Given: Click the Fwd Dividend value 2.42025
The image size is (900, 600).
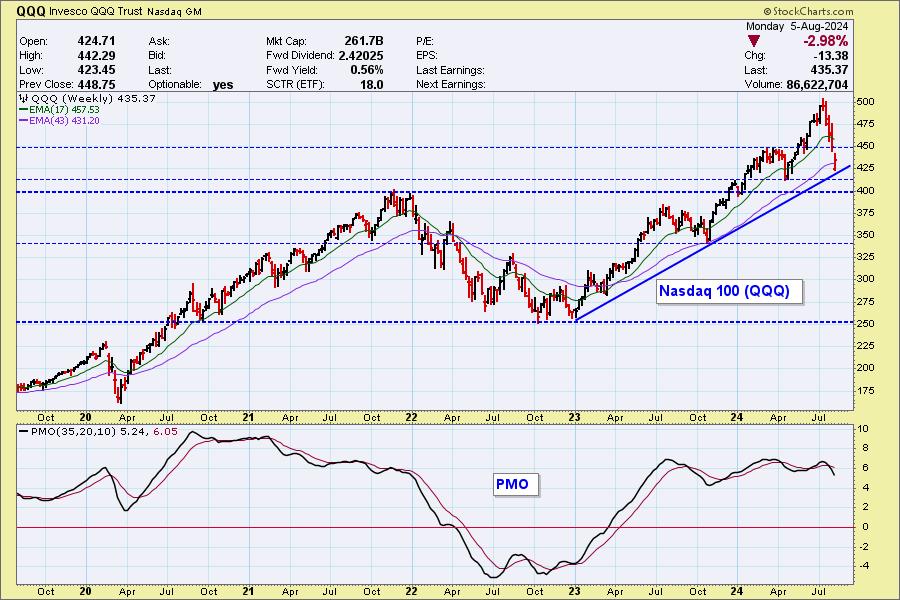Looking at the screenshot, I should [x=360, y=55].
